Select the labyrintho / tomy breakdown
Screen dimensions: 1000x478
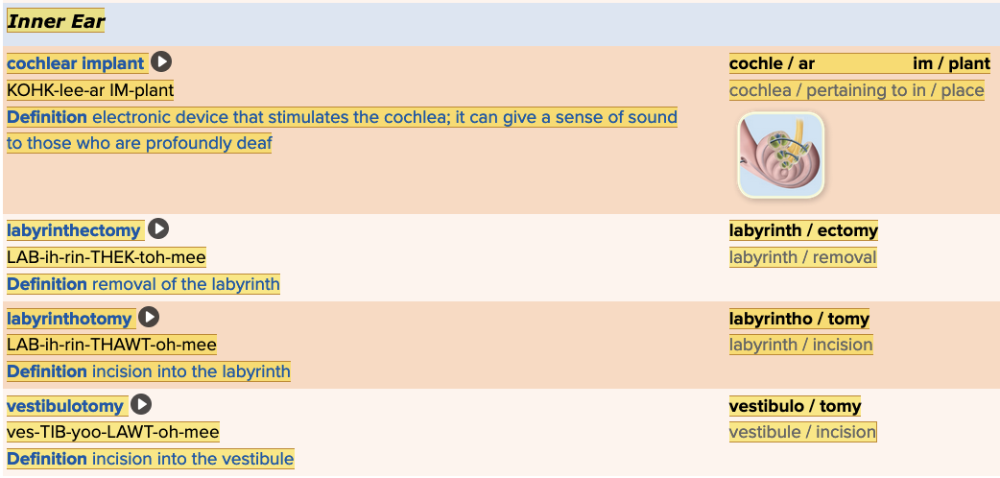click(x=799, y=319)
